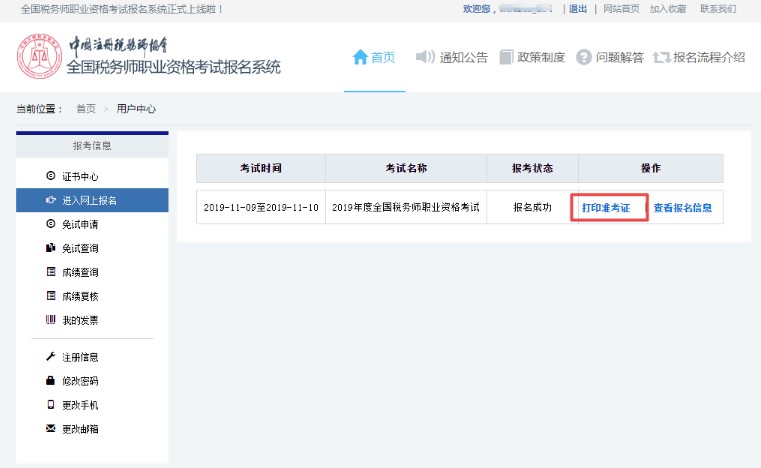Select 进入网上报名 in the sidebar
This screenshot has width=761, height=468.
pos(89,200)
